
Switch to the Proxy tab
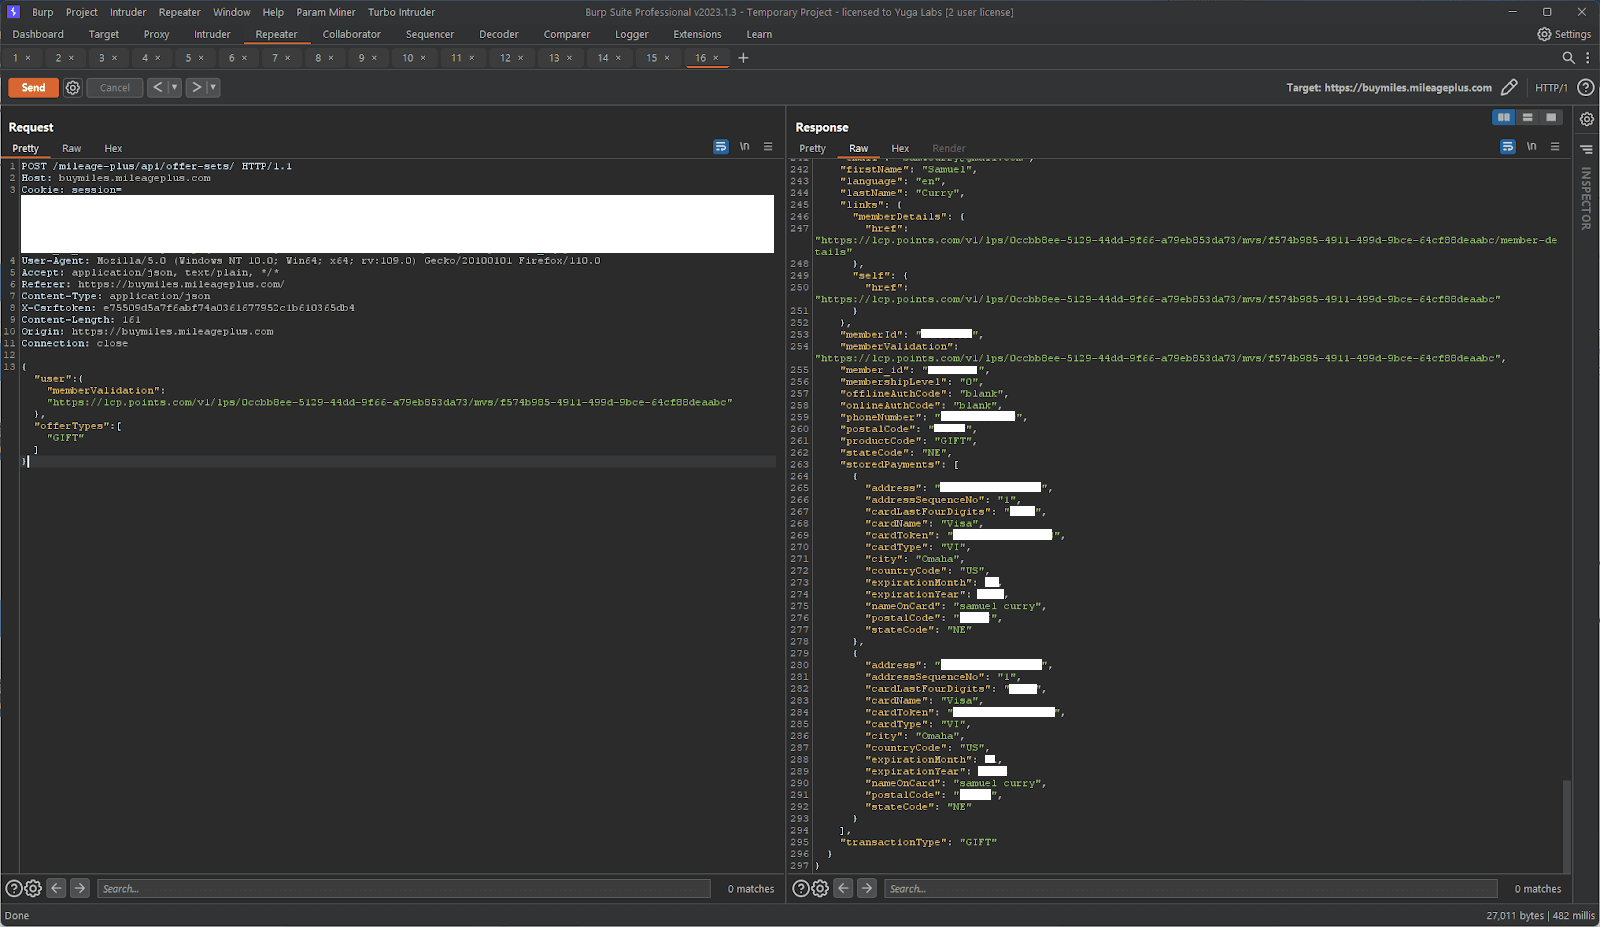[x=156, y=34]
